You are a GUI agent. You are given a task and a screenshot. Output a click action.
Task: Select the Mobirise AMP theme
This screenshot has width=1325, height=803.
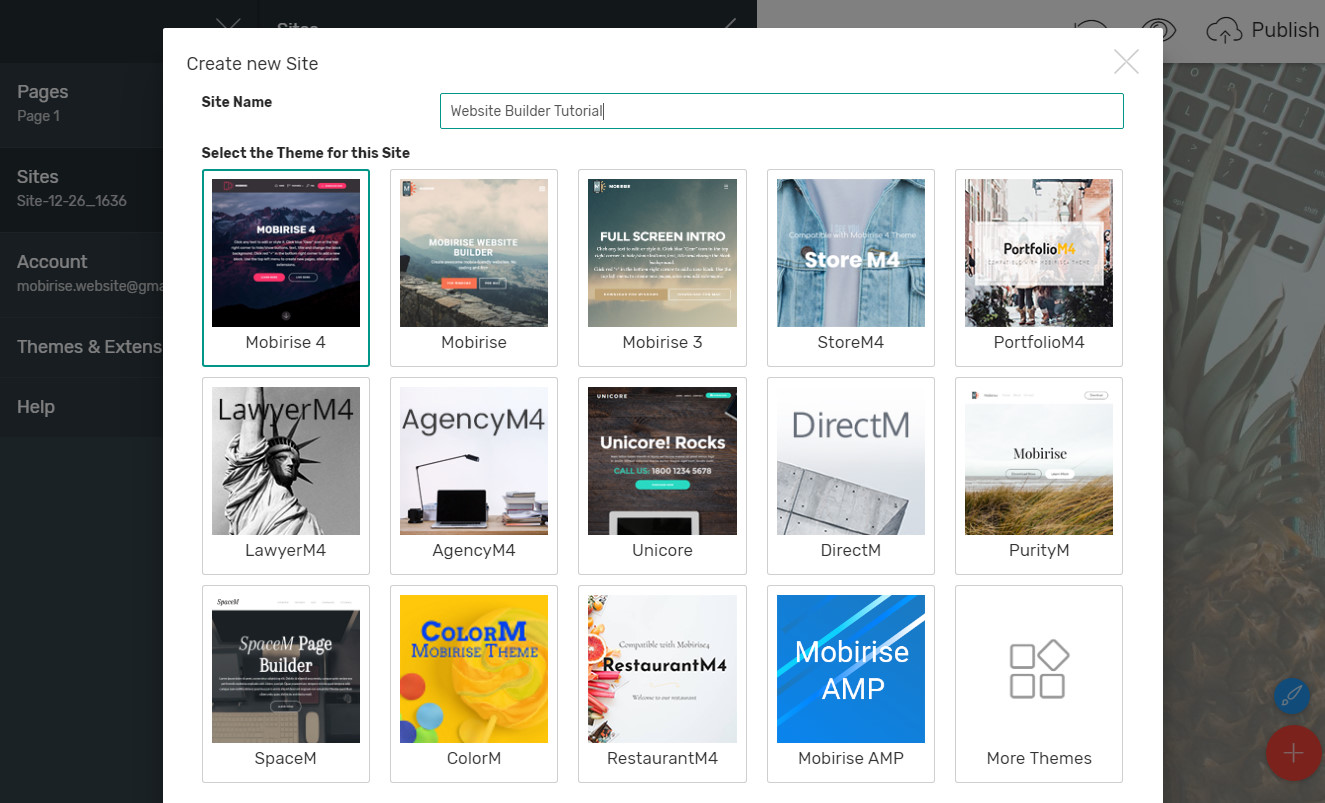(851, 684)
